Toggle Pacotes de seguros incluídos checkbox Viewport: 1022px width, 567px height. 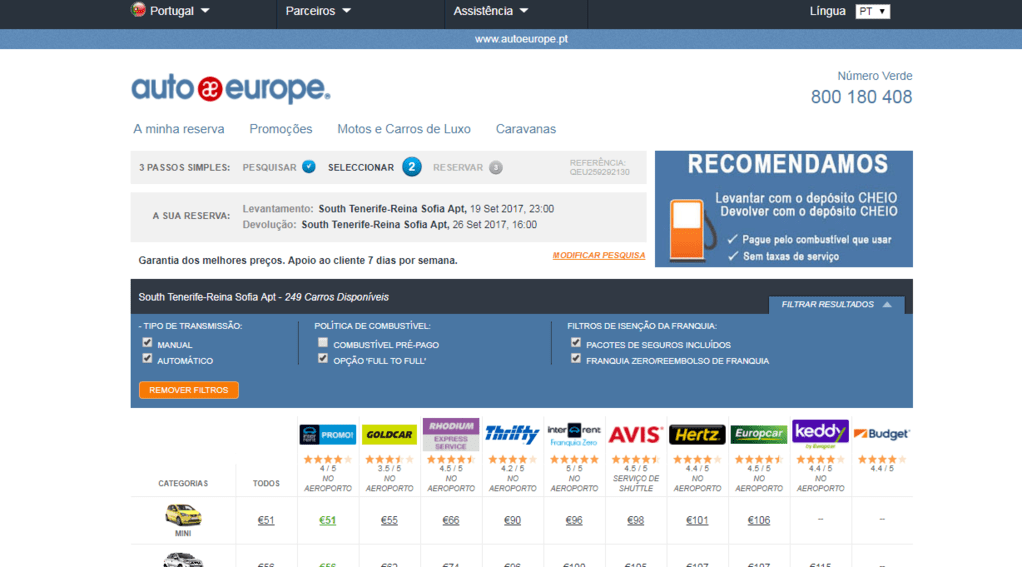pos(576,342)
